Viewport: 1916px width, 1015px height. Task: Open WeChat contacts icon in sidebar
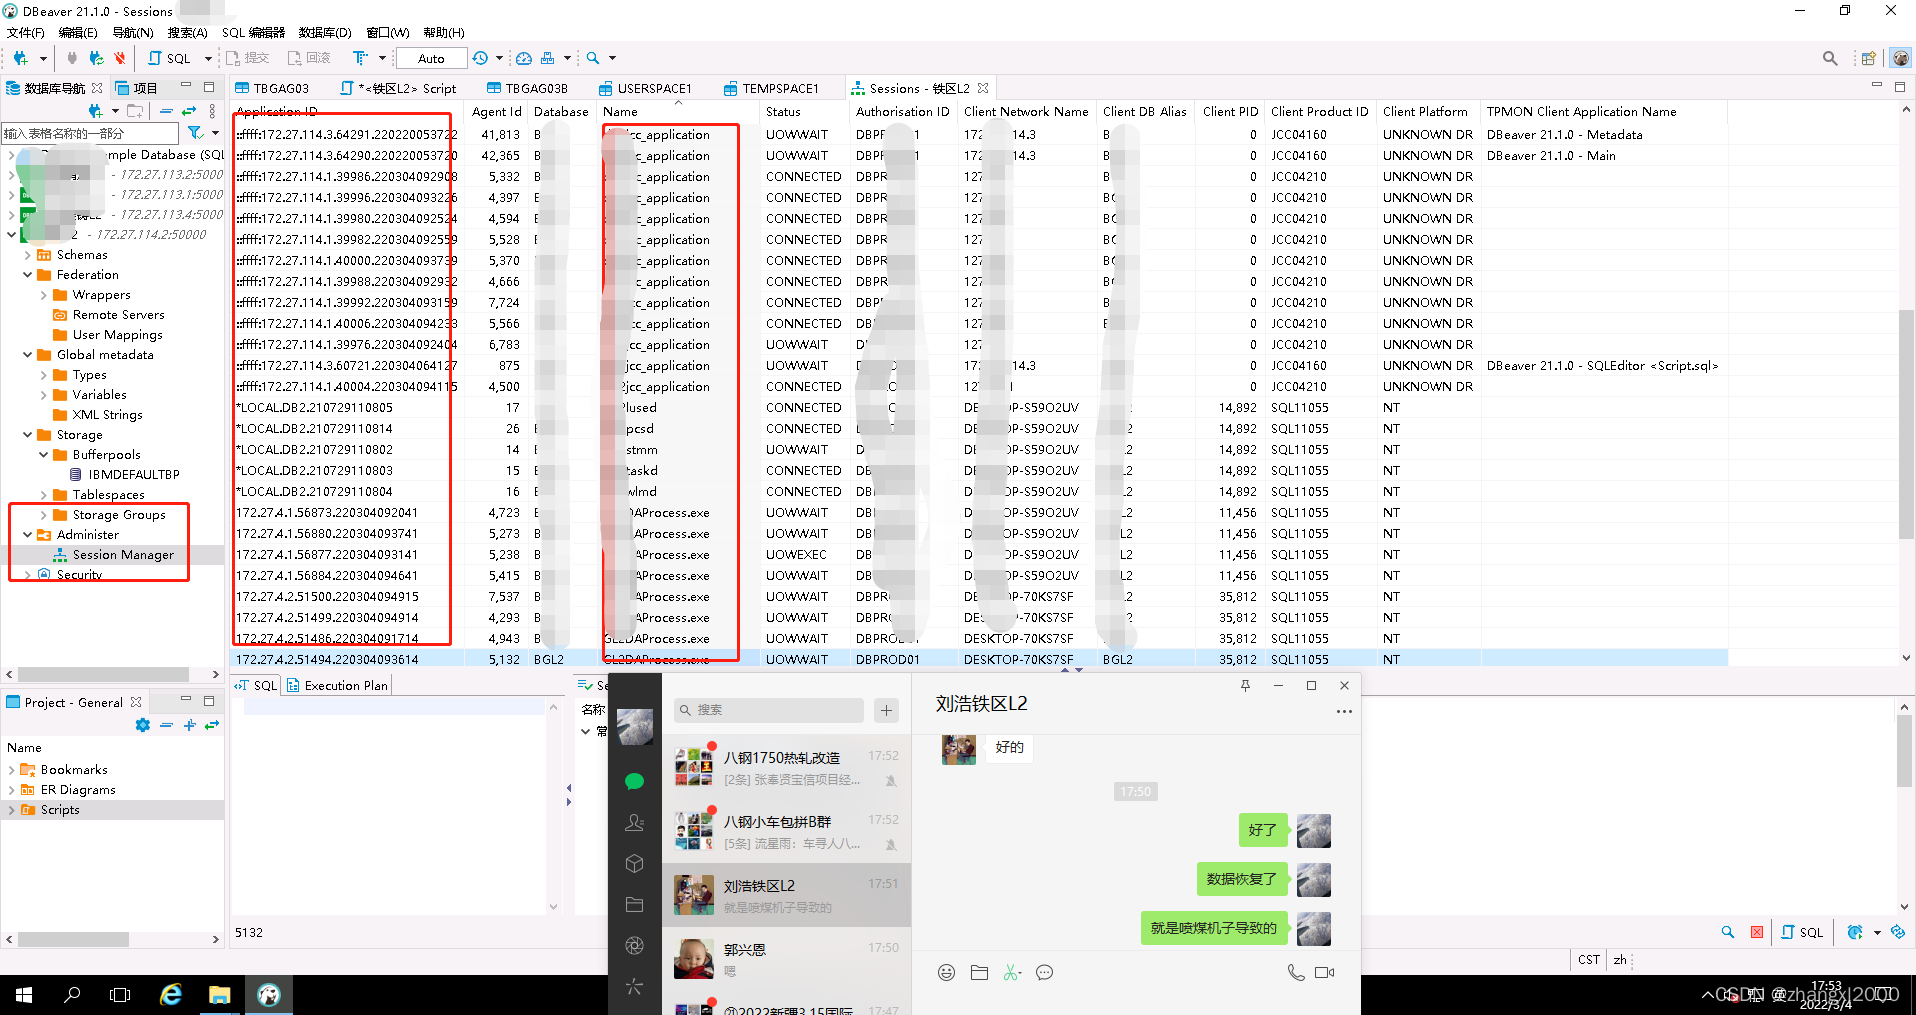click(x=634, y=823)
